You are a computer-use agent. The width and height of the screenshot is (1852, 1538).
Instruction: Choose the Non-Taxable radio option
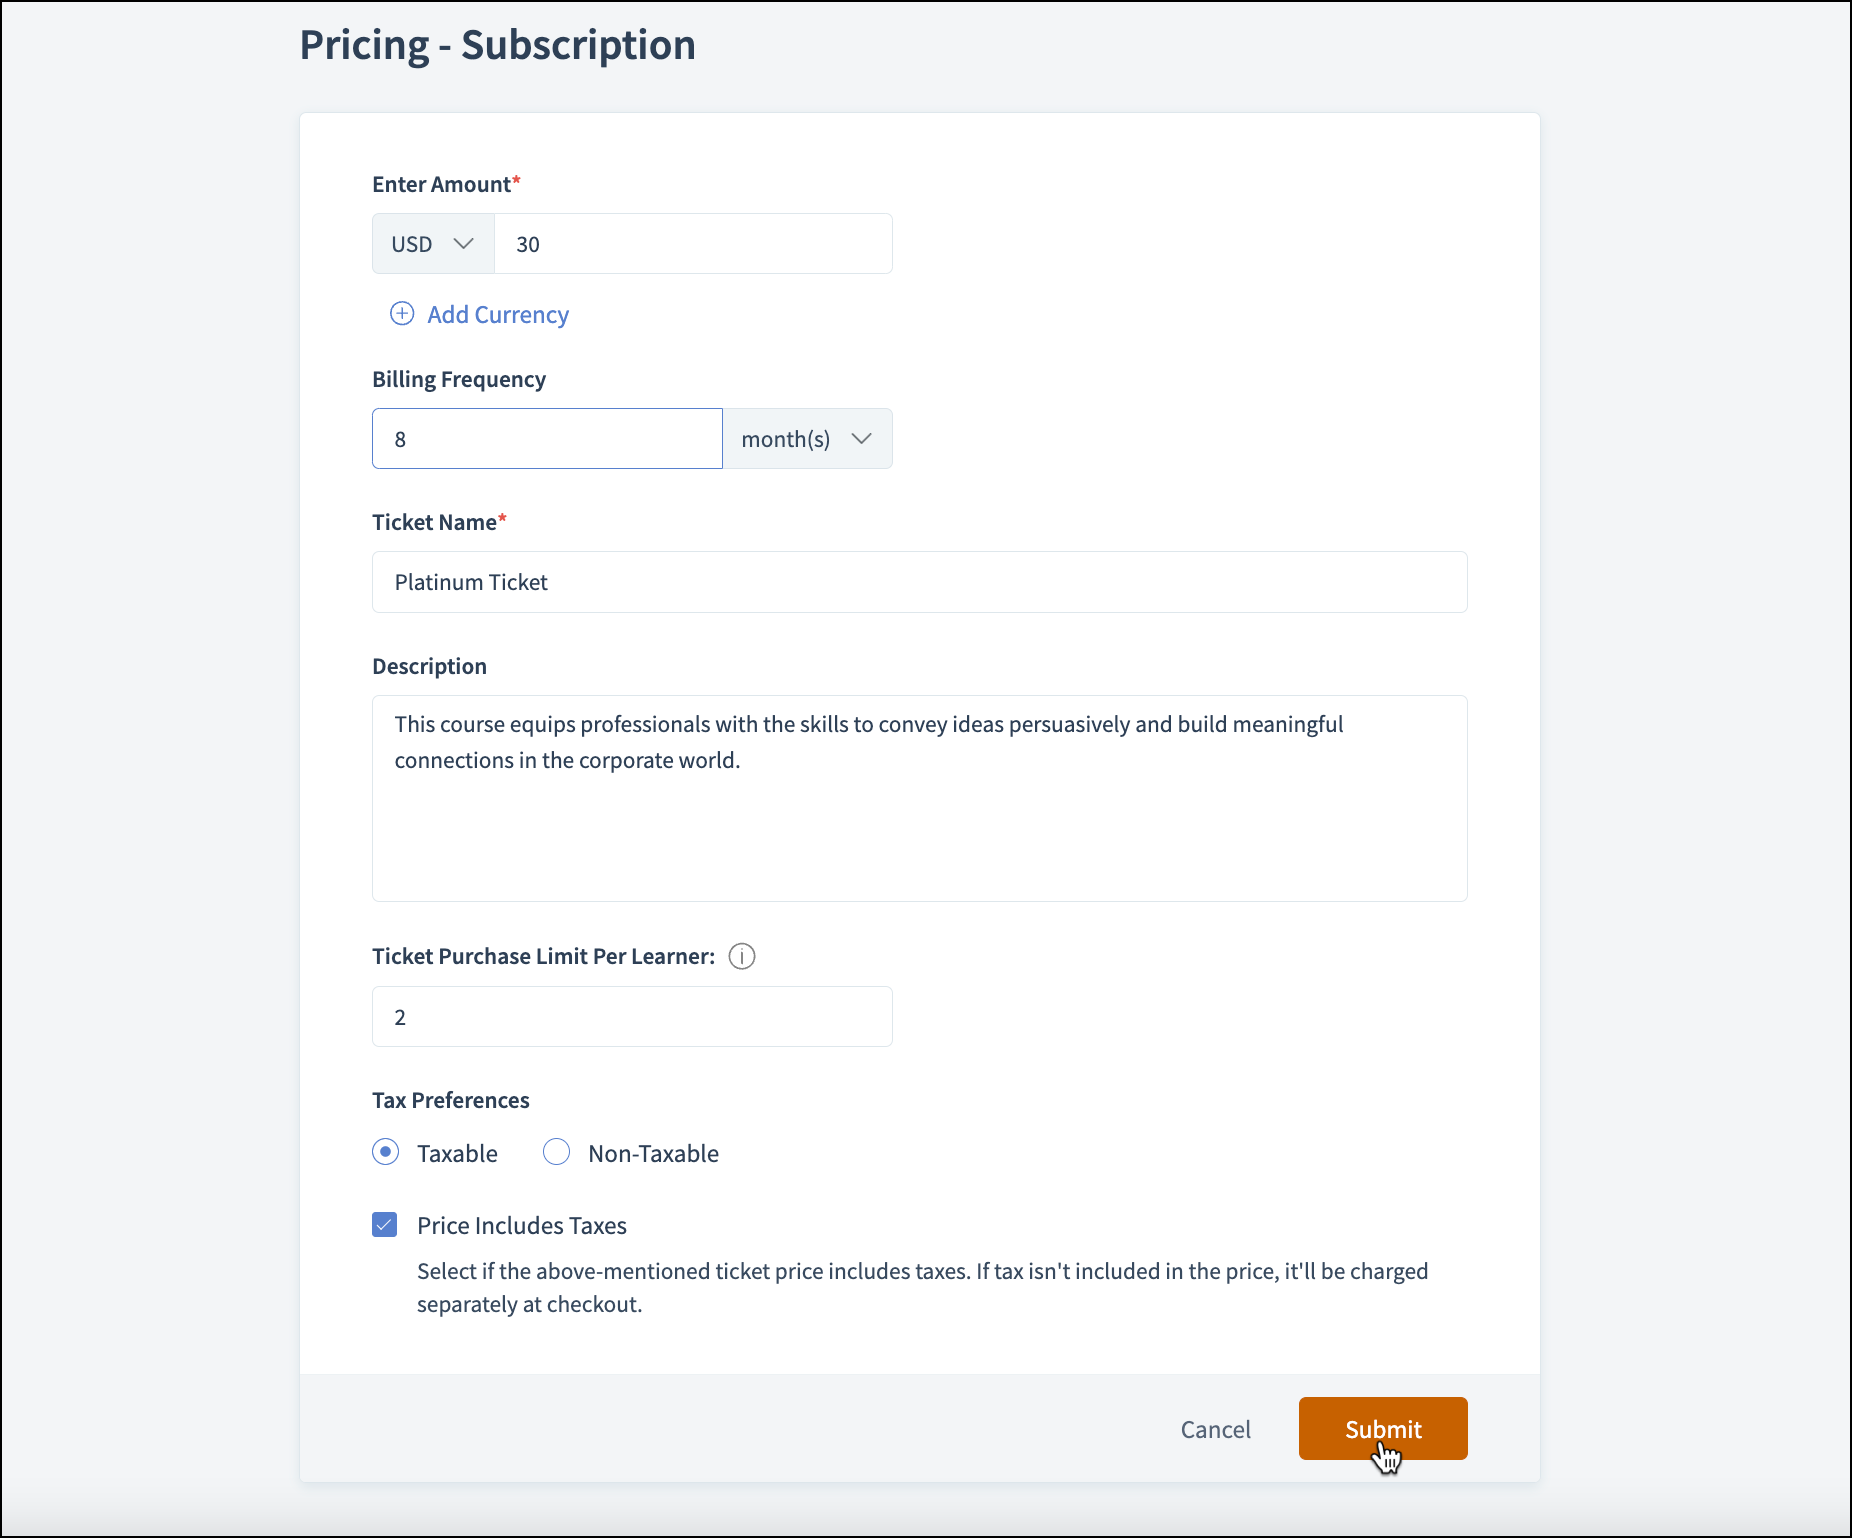click(x=557, y=1152)
